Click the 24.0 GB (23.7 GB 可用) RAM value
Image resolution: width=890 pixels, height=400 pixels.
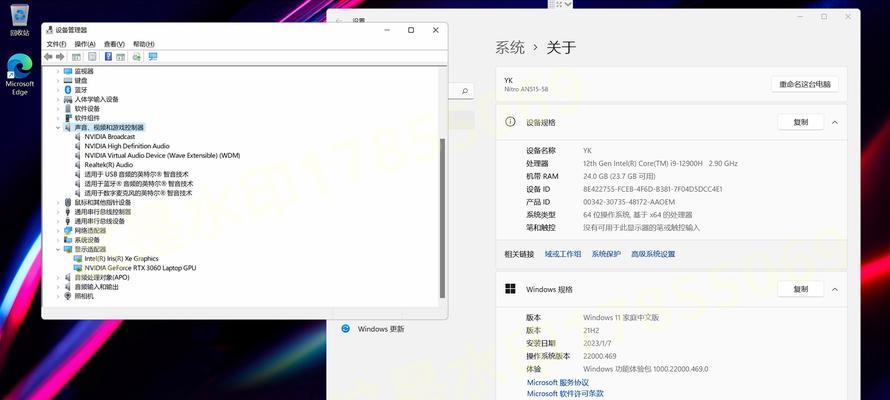pos(619,176)
